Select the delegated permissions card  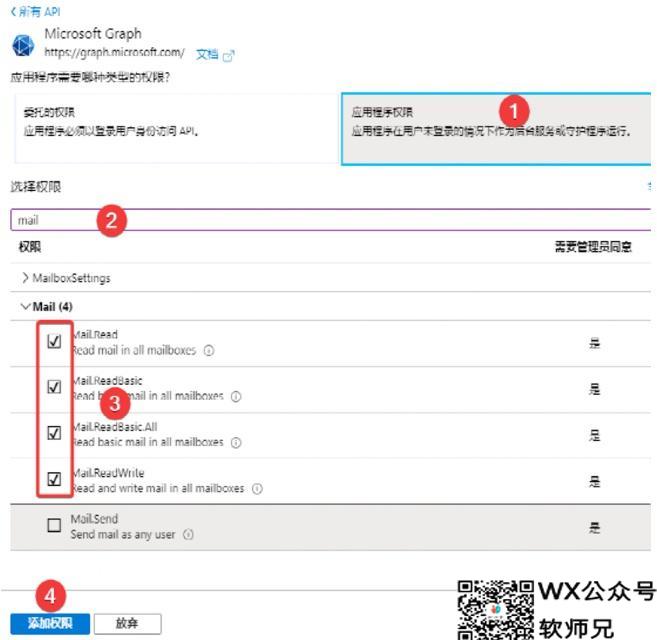[x=176, y=128]
